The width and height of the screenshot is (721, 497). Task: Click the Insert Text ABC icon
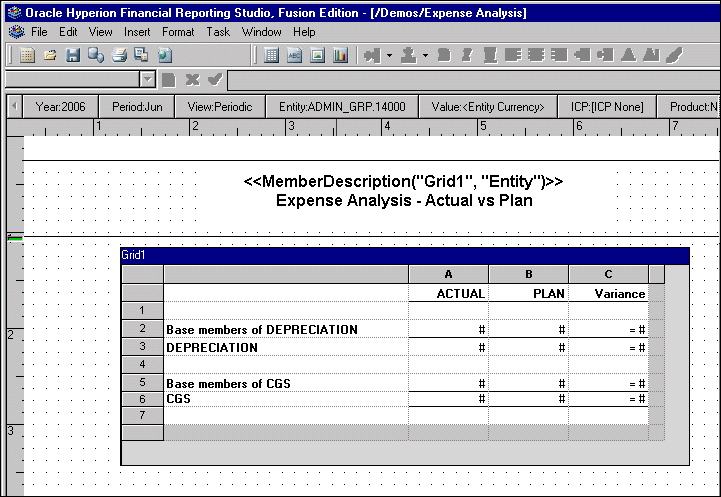[294, 56]
